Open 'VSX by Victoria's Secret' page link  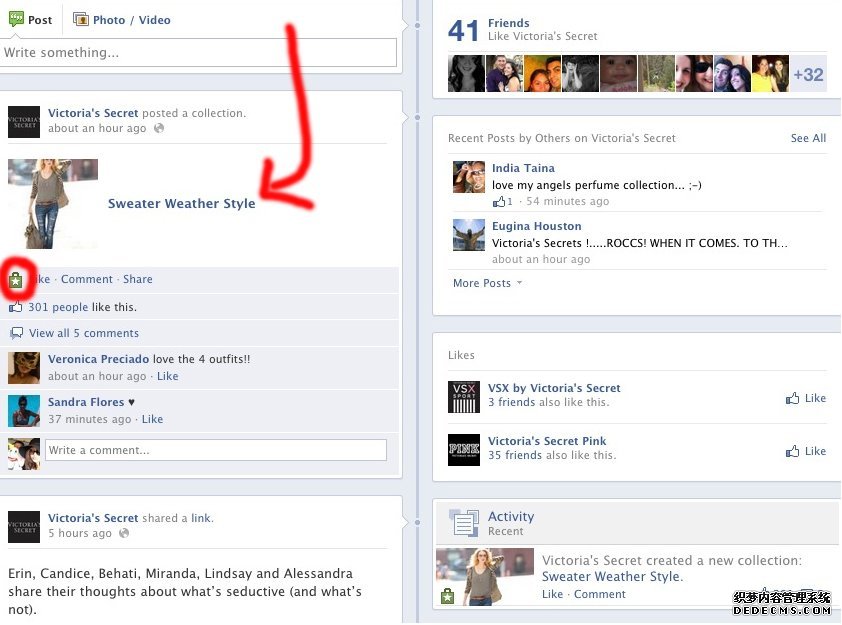click(554, 388)
